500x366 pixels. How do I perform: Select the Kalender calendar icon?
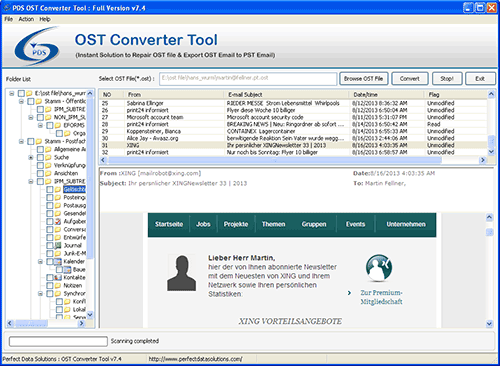click(58, 261)
